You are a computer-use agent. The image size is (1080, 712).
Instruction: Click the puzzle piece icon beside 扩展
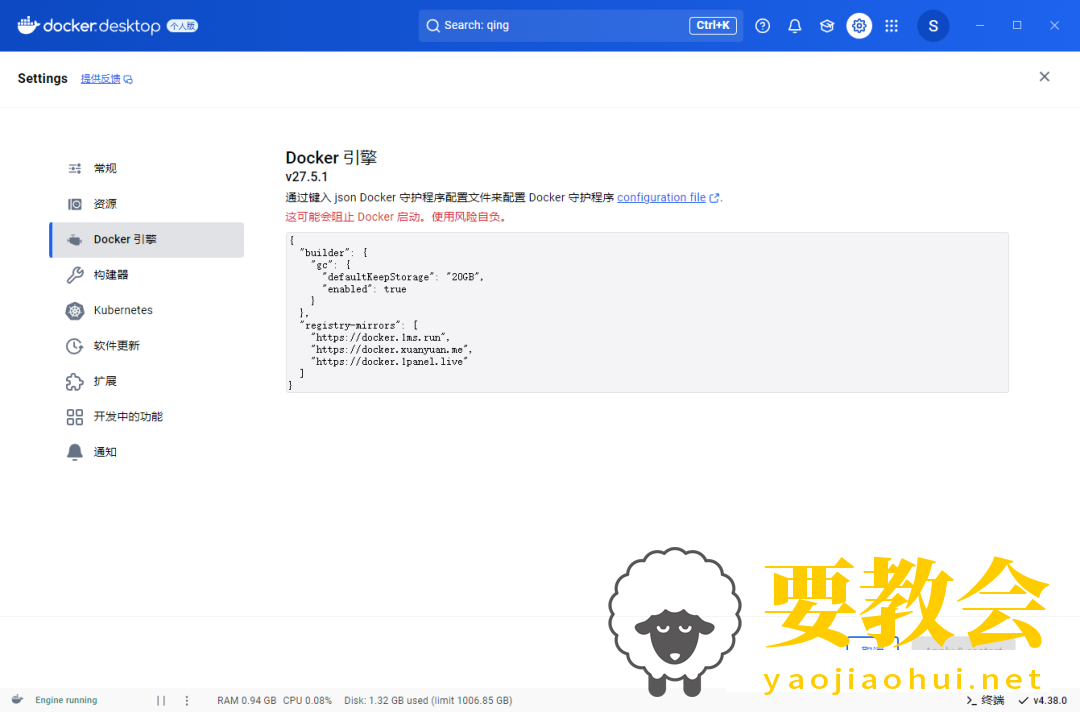(x=74, y=382)
